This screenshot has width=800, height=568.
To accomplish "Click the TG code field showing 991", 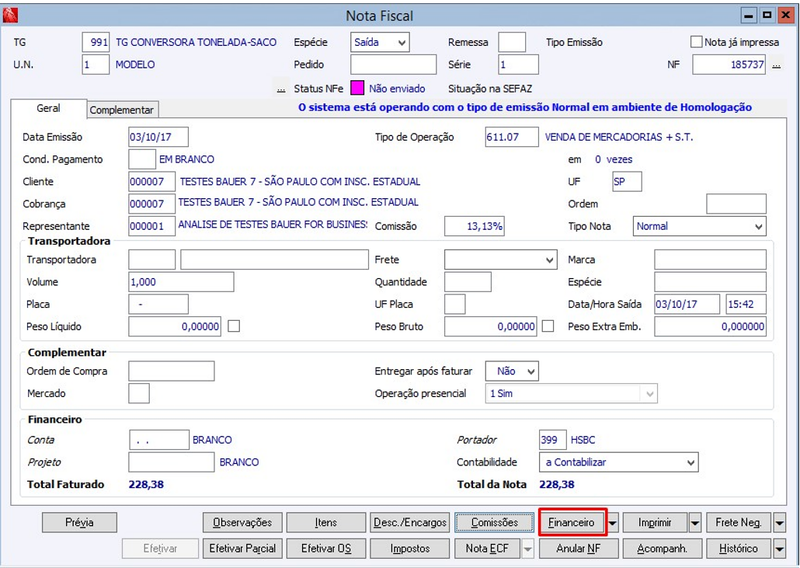I will coord(95,42).
